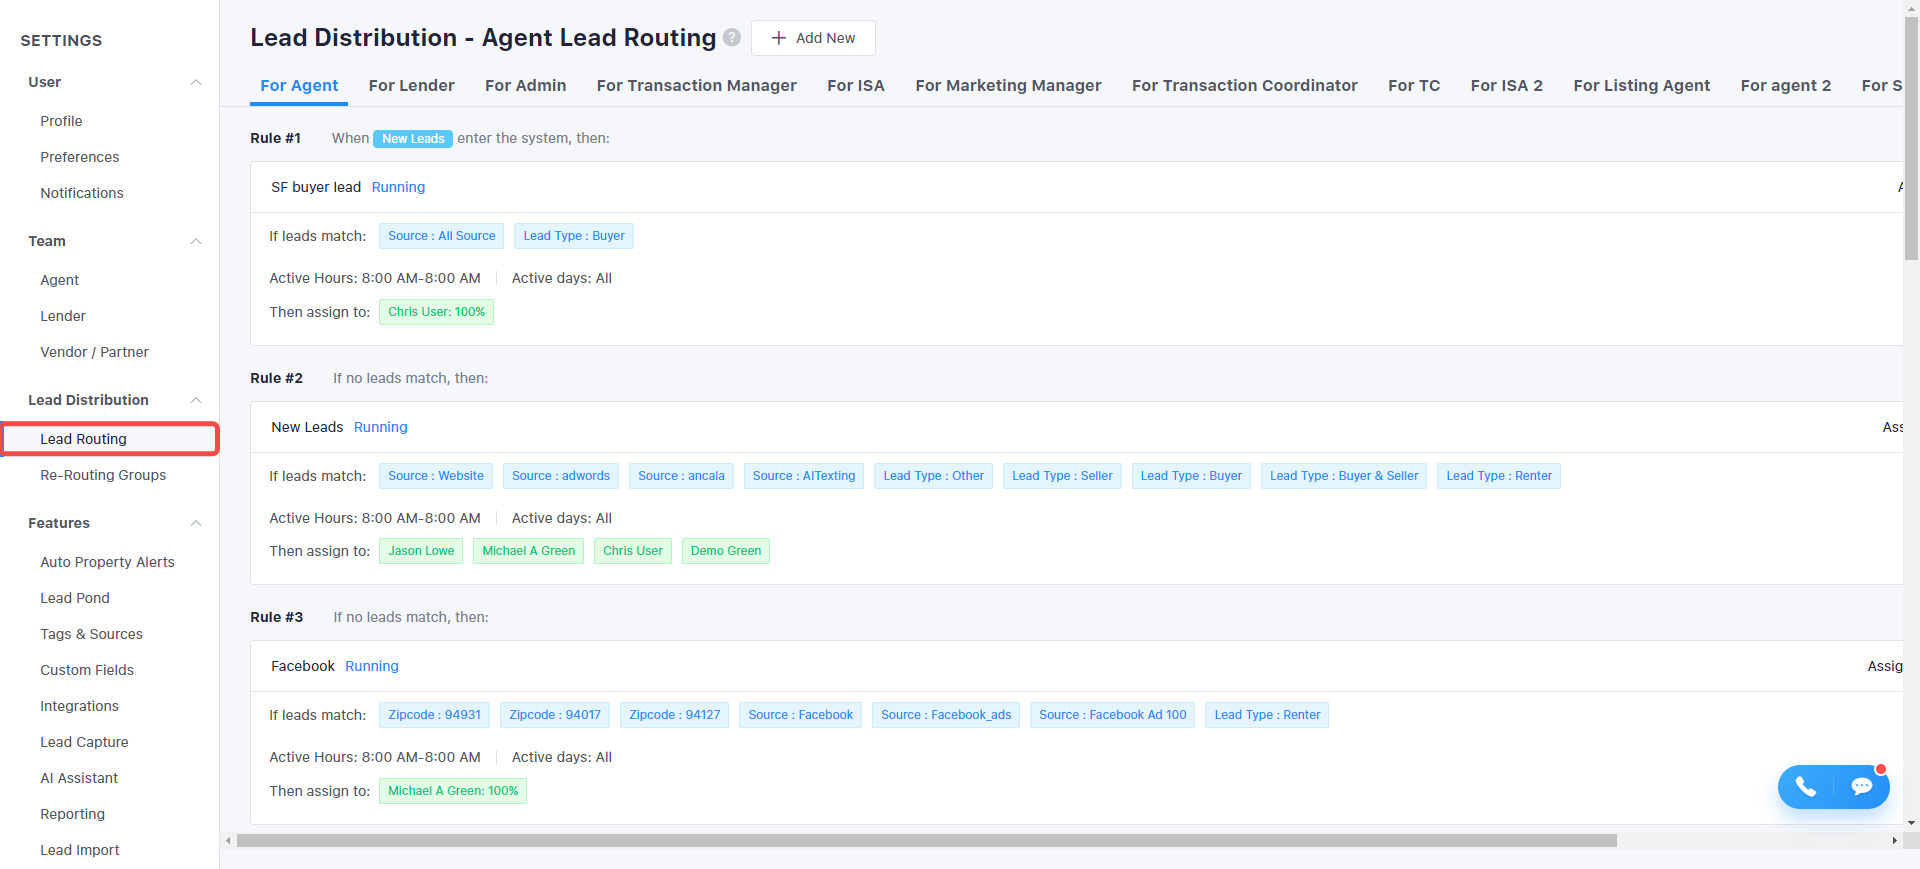
Task: Click the vertical scrollbar thumb
Action: point(1911,140)
